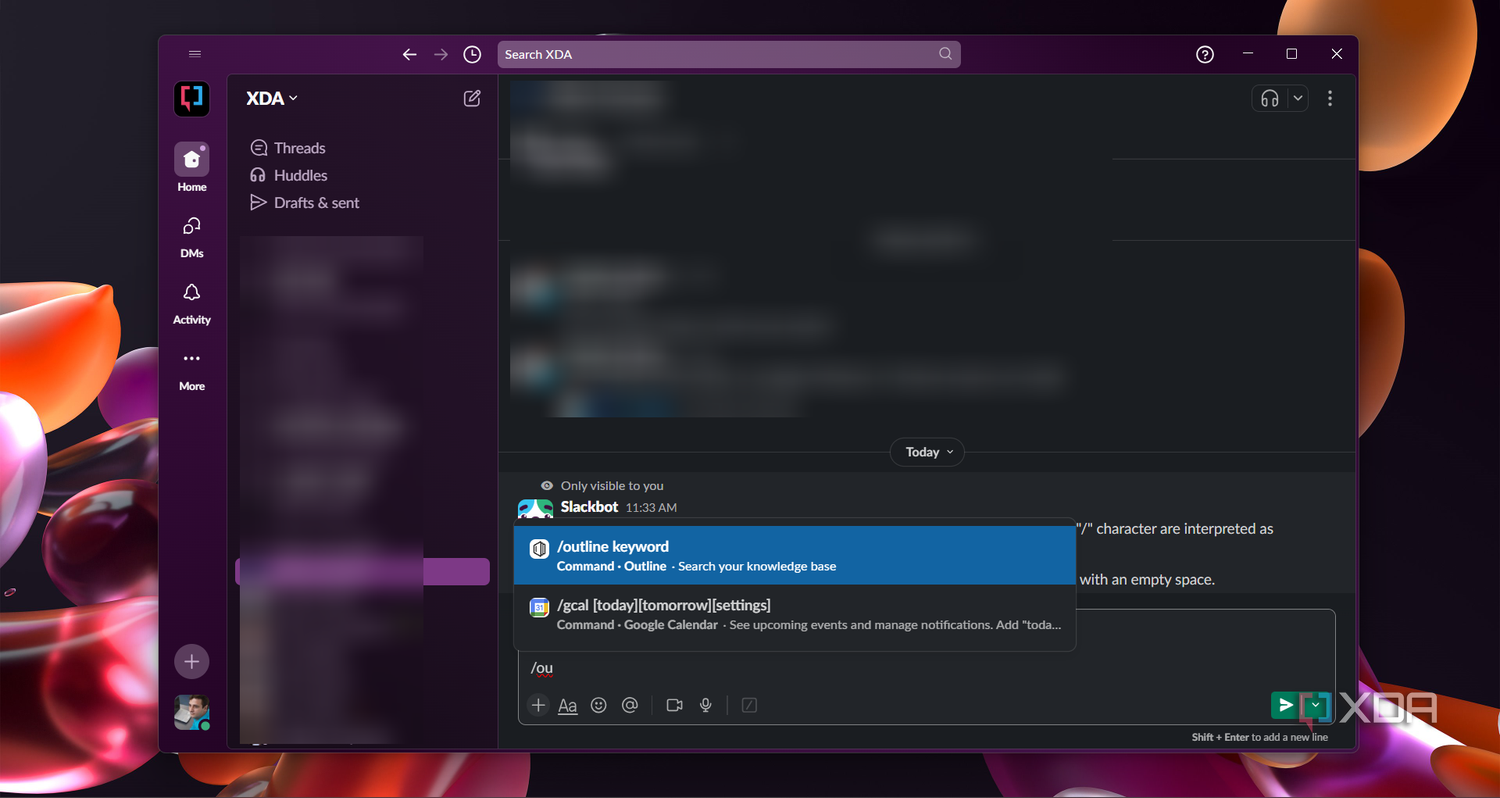
Task: Go forward with the right arrow
Action: 441,55
